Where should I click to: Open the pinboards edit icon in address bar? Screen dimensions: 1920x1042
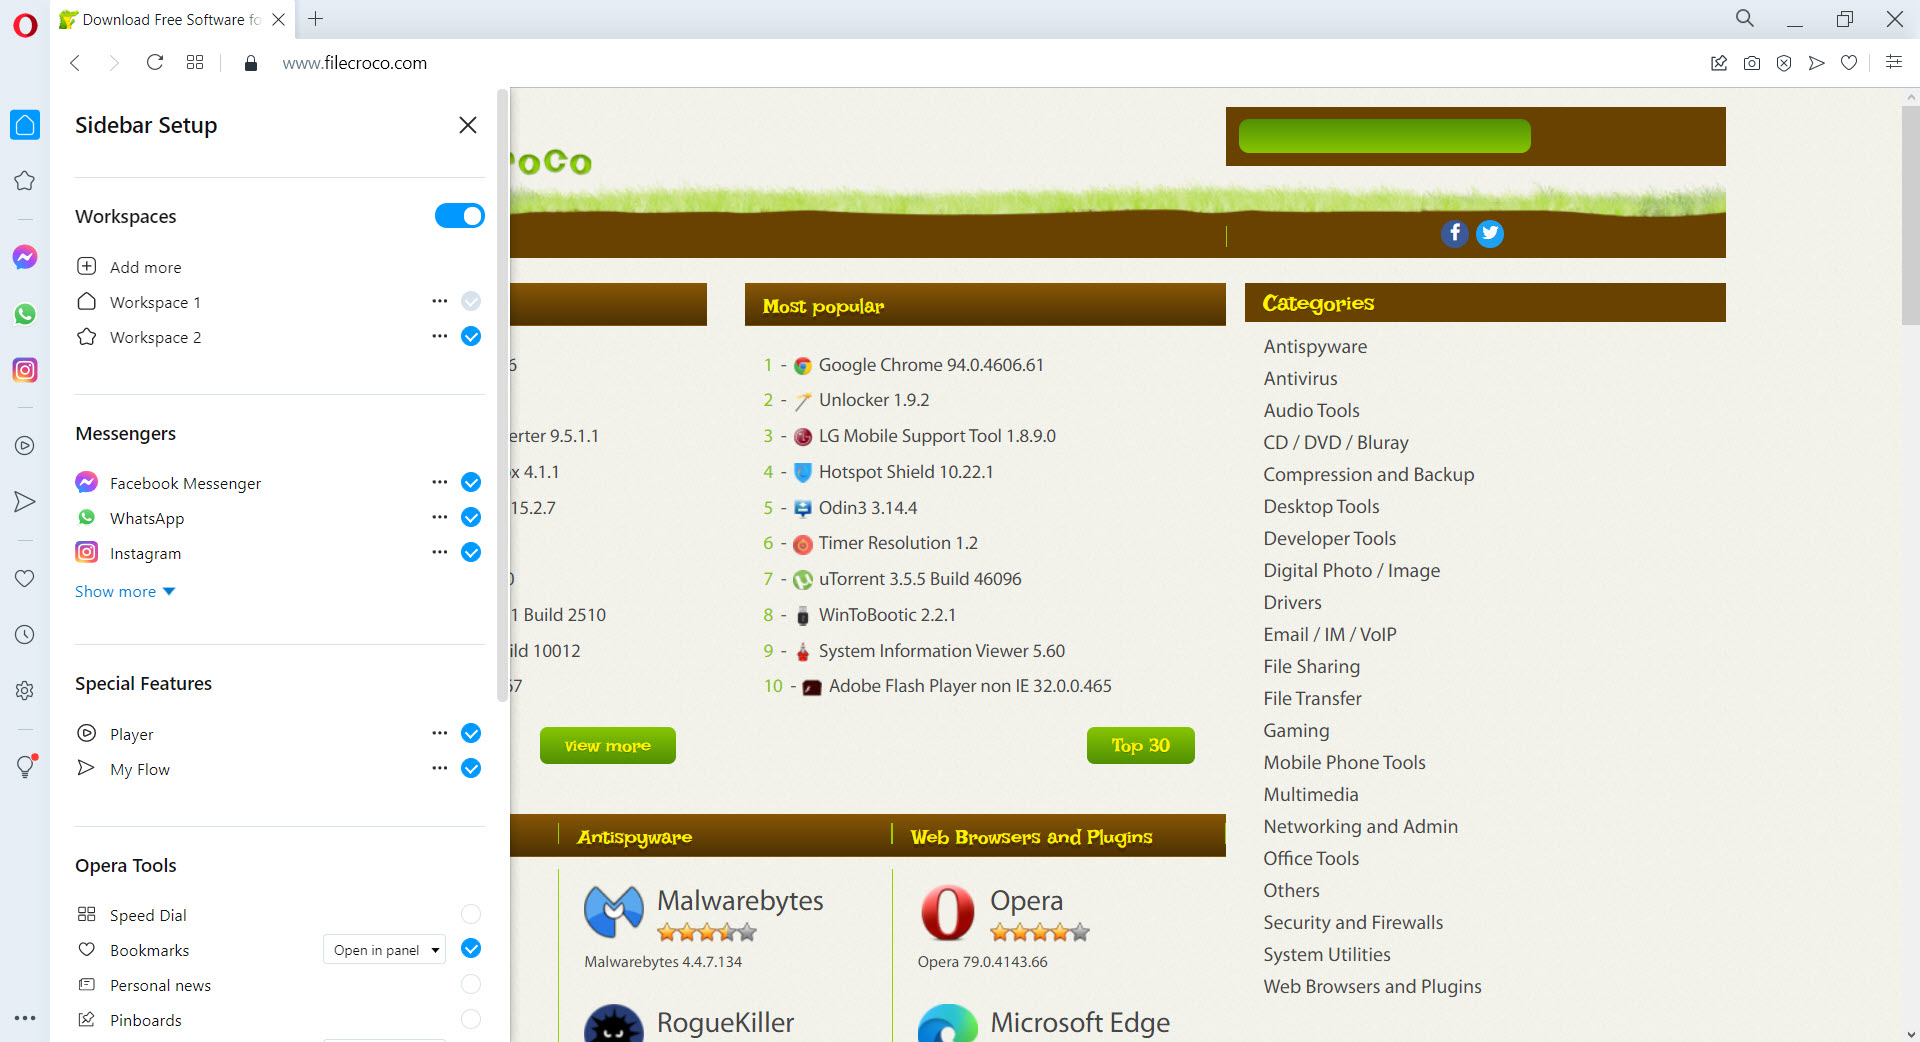(1719, 63)
